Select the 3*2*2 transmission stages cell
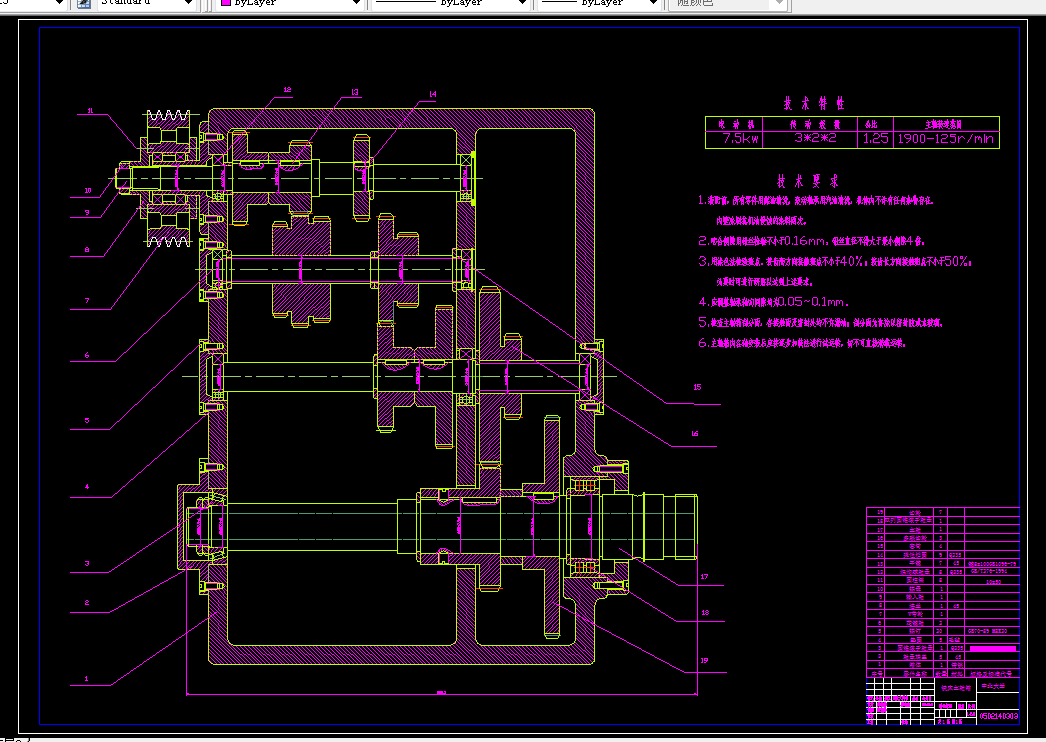The image size is (1046, 742). [x=811, y=139]
